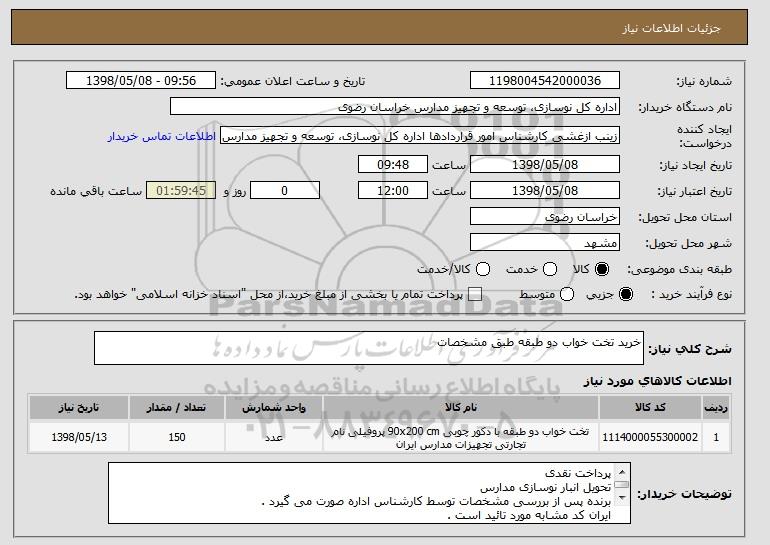Click the need creation date field 1398/05/08

545,164
